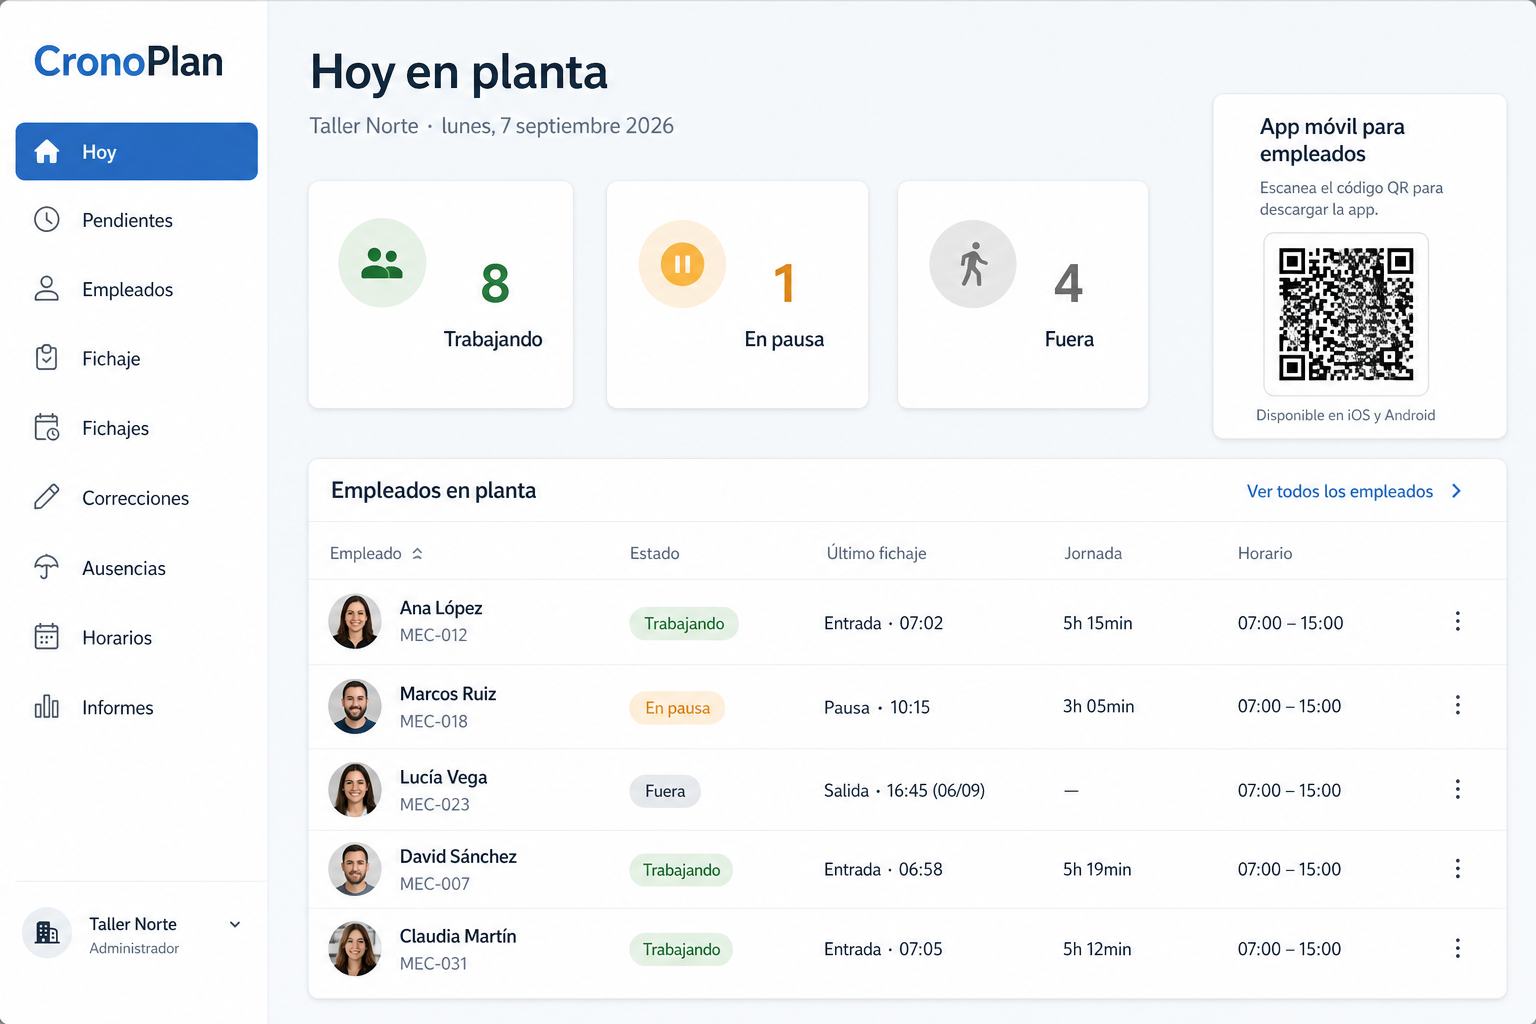Open the three-dot menu for Marcos Ruiz
The height and width of the screenshot is (1024, 1536).
tap(1458, 706)
